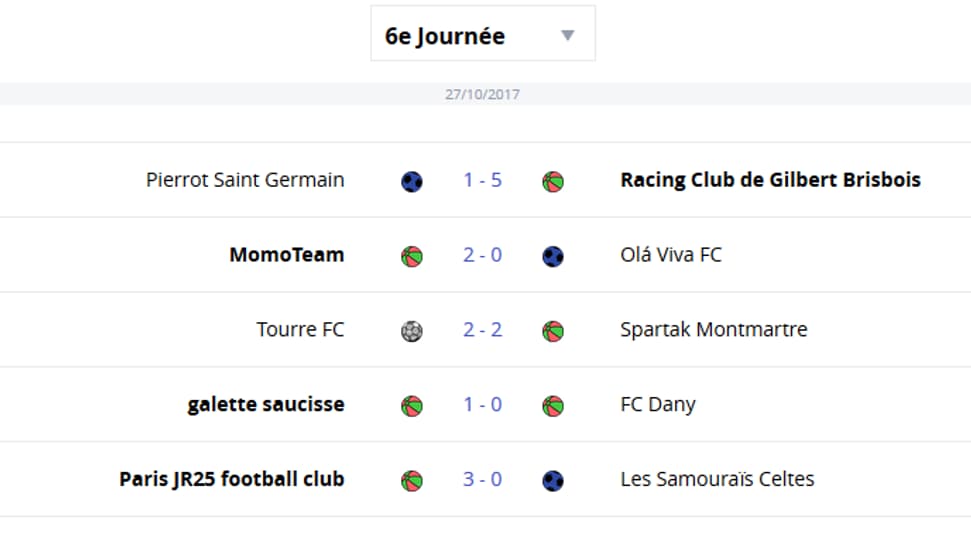
Task: Click FC Dany's ball icon
Action: click(553, 405)
